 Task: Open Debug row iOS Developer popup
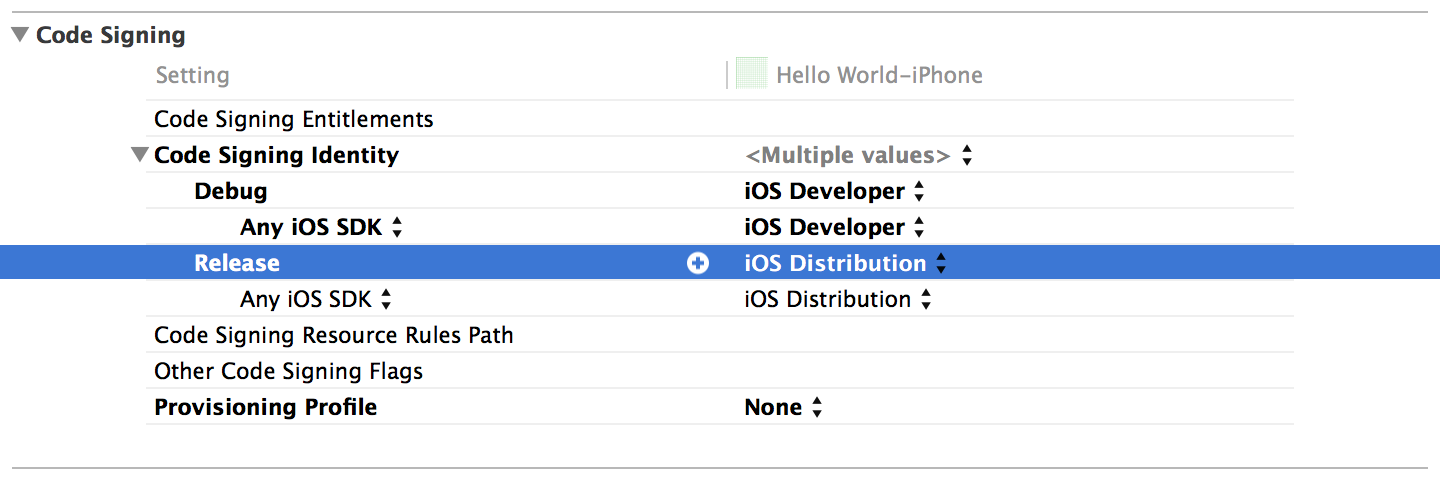tap(835, 191)
